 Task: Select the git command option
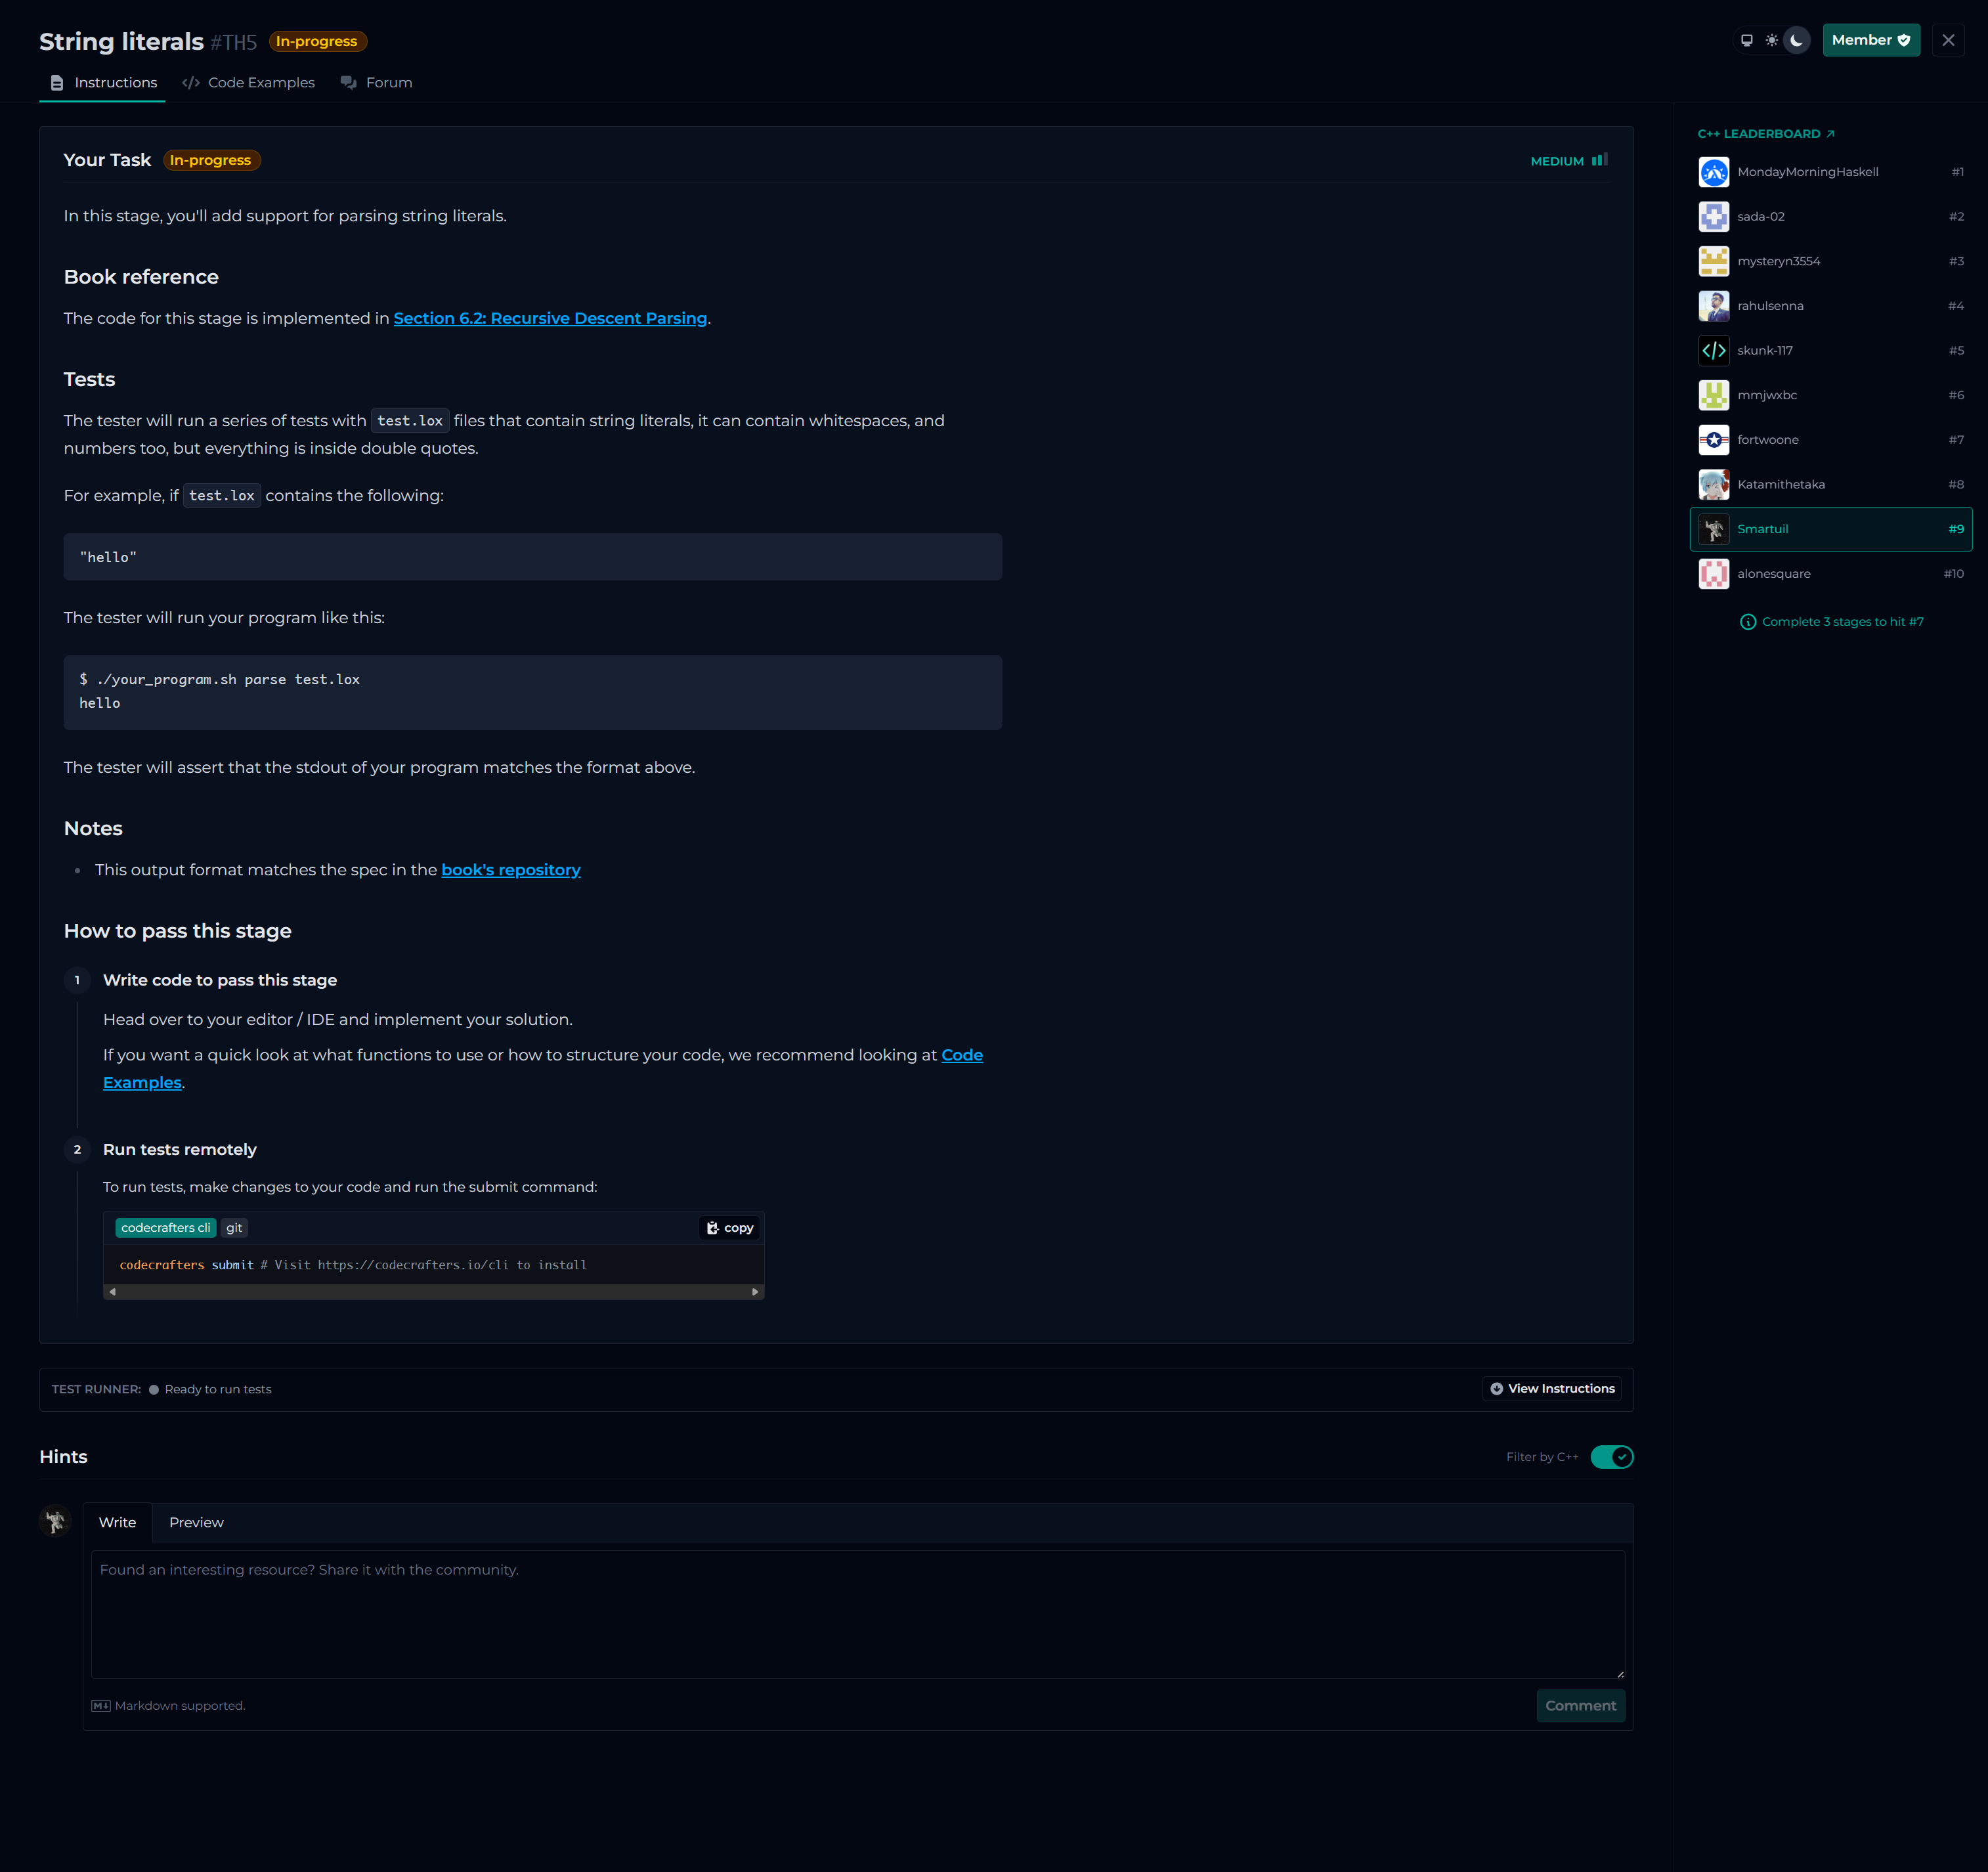coord(234,1228)
